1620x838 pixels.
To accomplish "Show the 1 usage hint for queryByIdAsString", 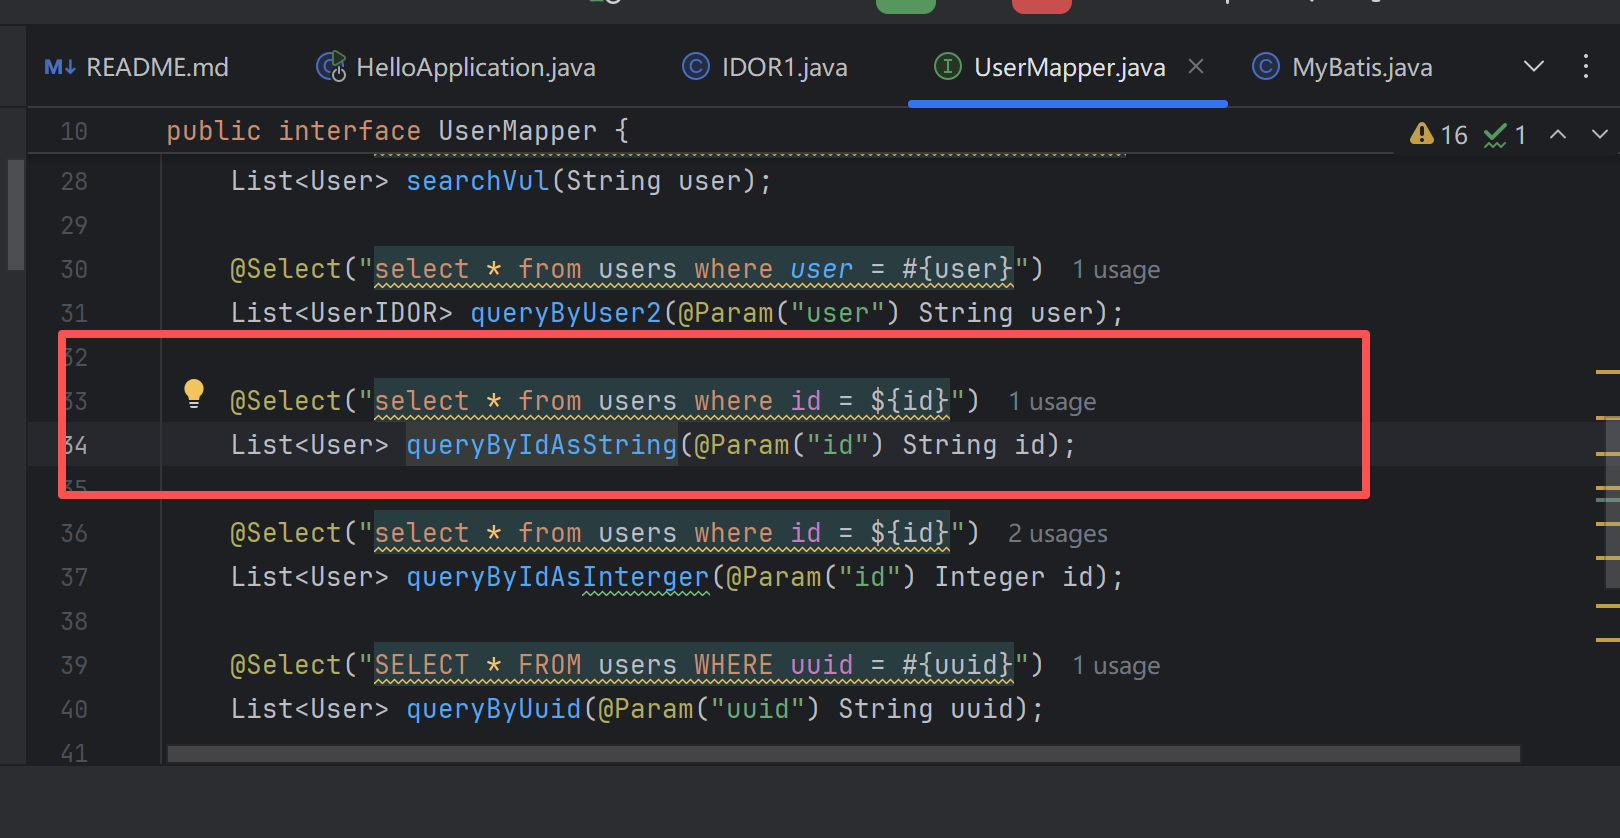I will pyautogui.click(x=1052, y=402).
